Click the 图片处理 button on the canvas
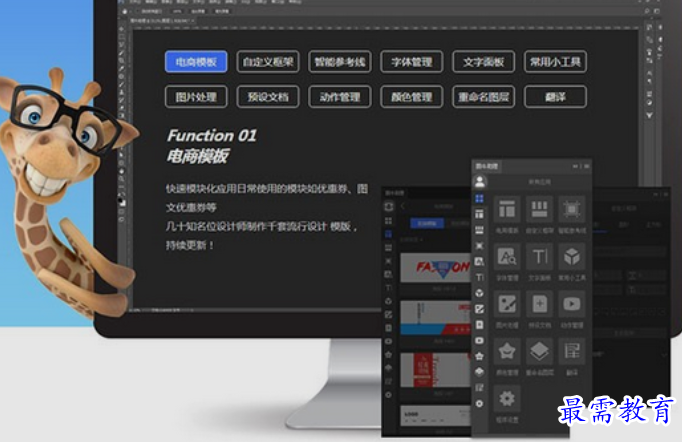 pyautogui.click(x=196, y=97)
